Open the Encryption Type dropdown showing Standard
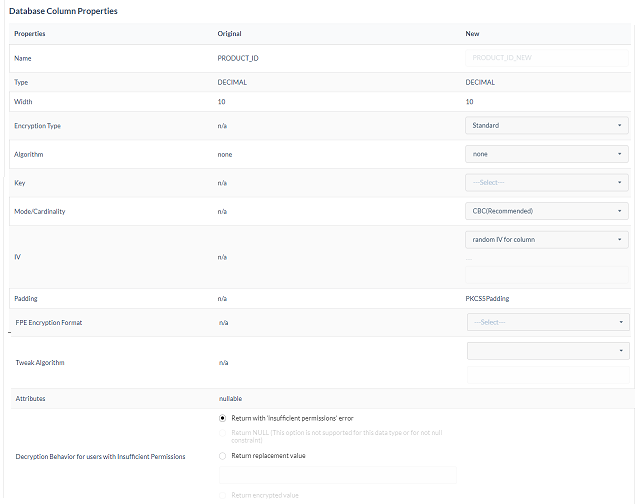The image size is (642, 504). (x=547, y=126)
